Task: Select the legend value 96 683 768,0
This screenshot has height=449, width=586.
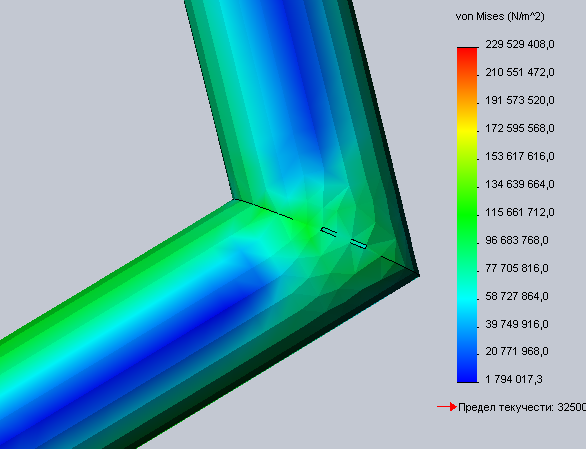Action: tap(517, 240)
